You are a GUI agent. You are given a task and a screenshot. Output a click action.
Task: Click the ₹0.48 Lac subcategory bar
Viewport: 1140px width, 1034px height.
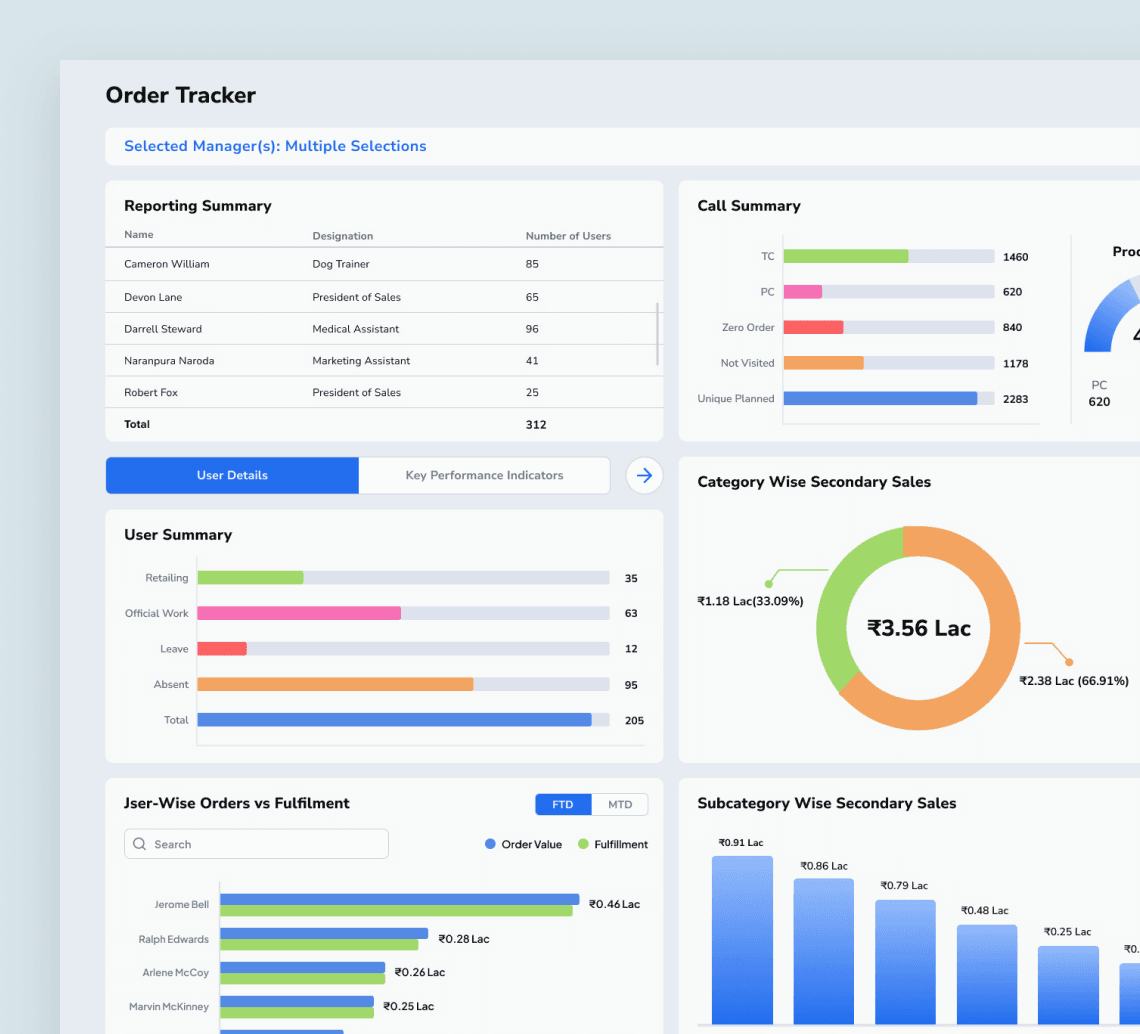click(x=987, y=974)
